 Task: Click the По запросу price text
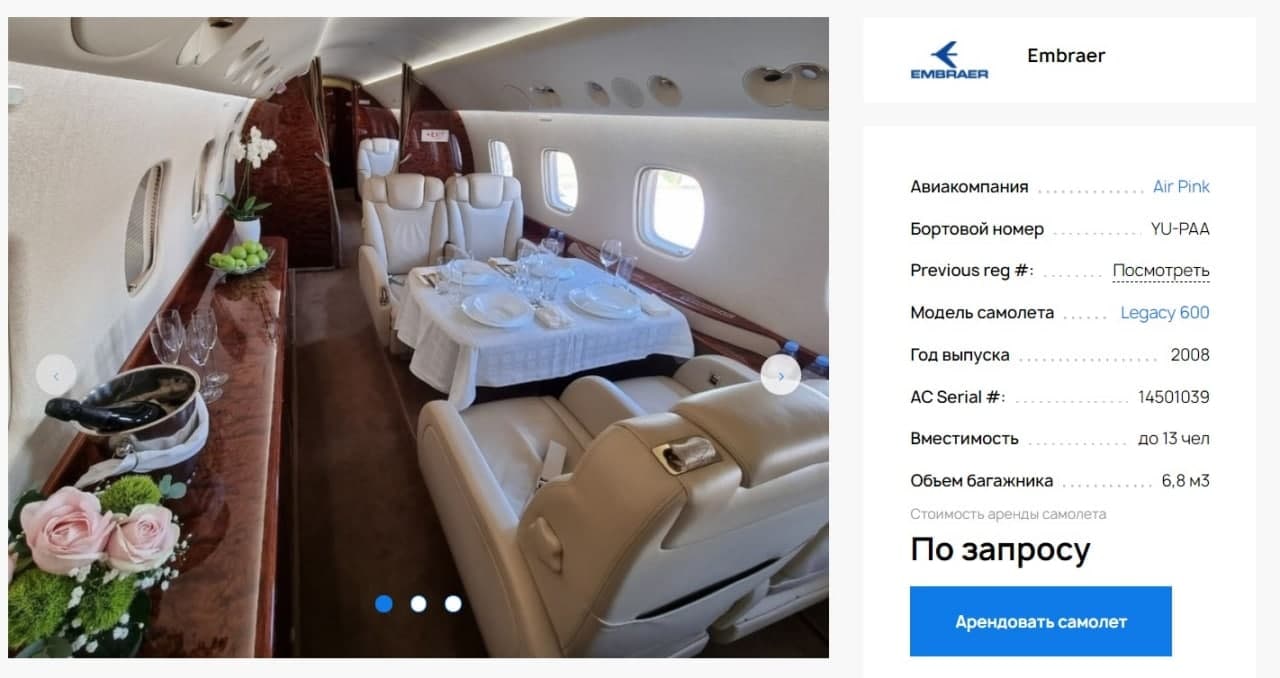pyautogui.click(x=1000, y=550)
